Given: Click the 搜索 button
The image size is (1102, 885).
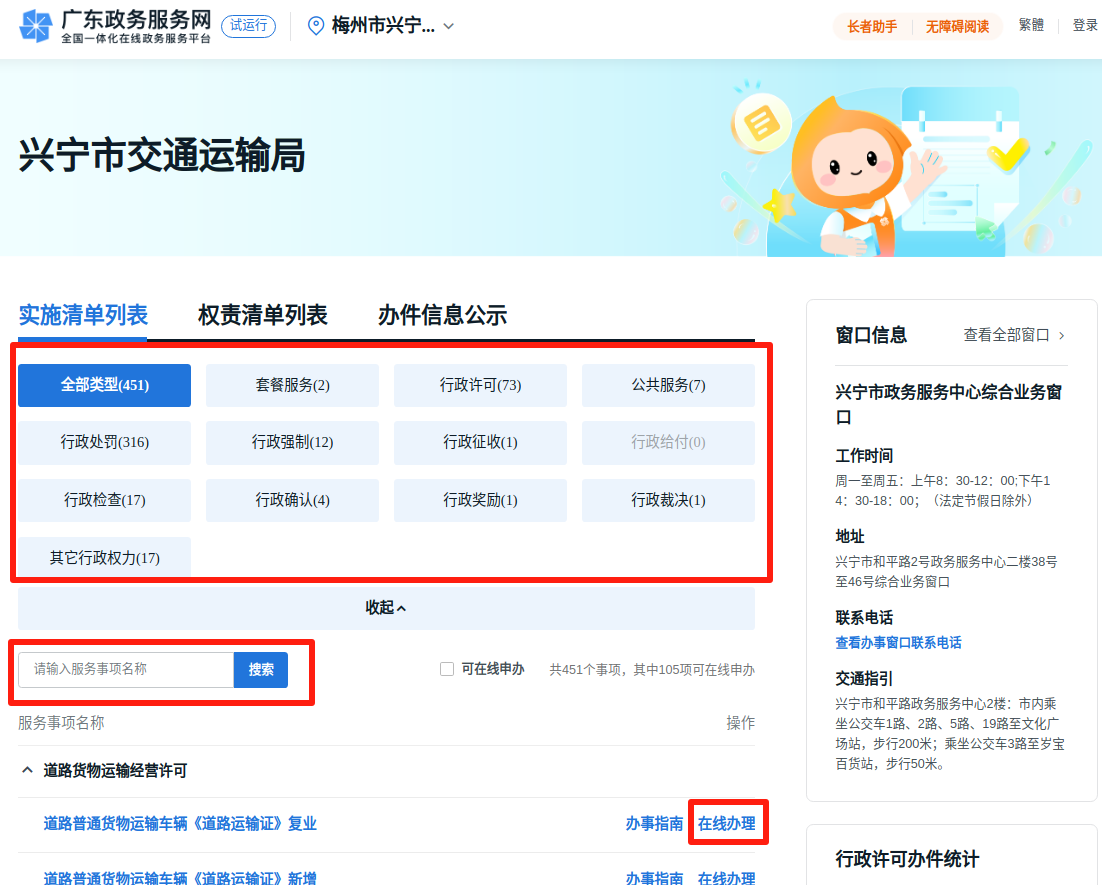Looking at the screenshot, I should pyautogui.click(x=261, y=670).
